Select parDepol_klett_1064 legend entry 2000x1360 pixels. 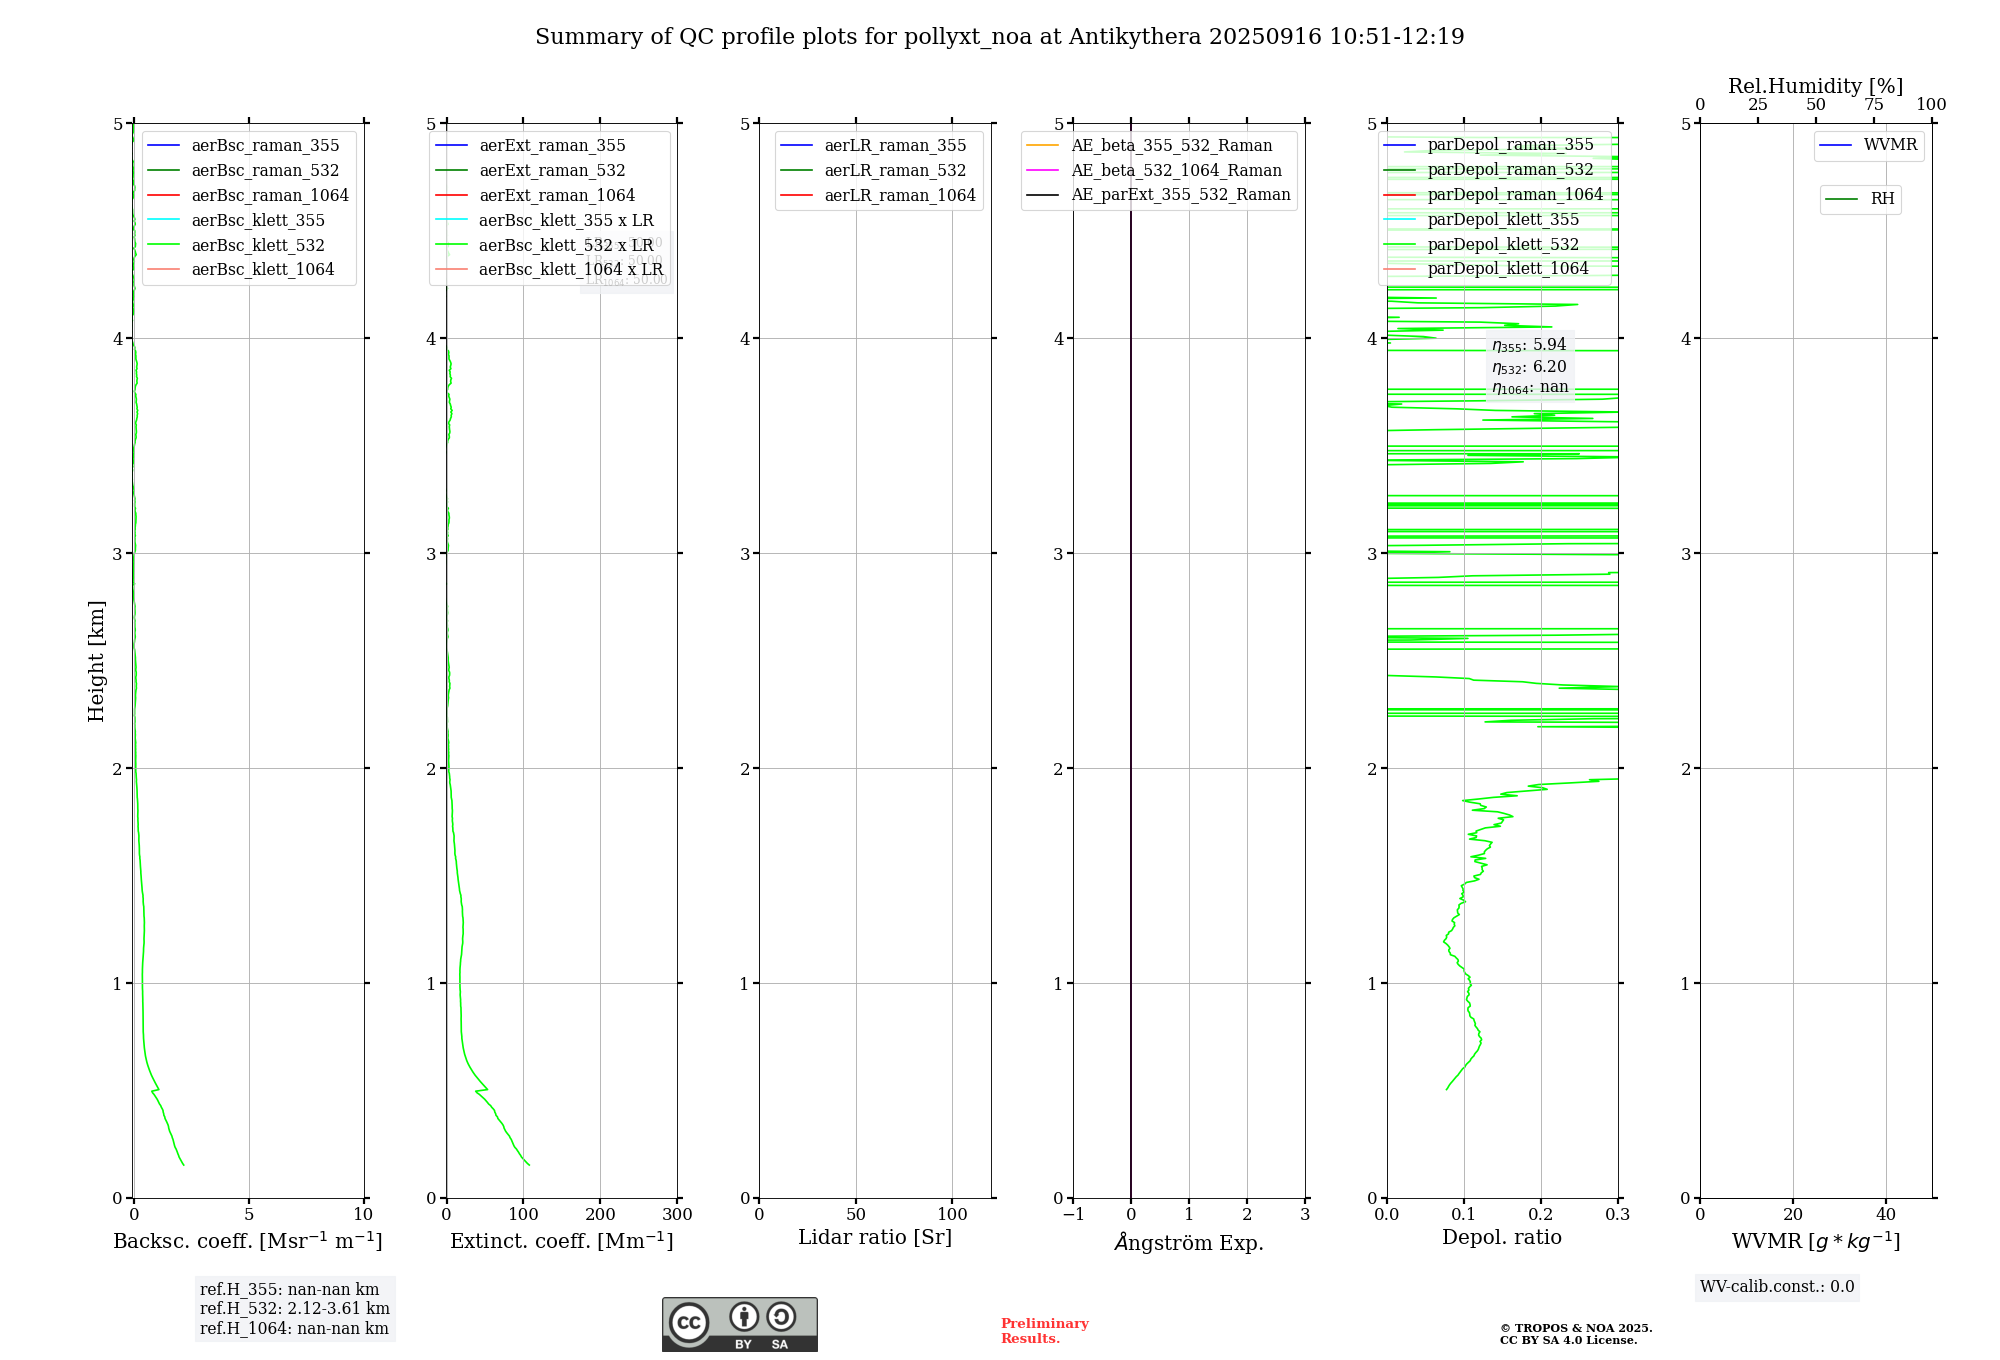coord(1487,269)
